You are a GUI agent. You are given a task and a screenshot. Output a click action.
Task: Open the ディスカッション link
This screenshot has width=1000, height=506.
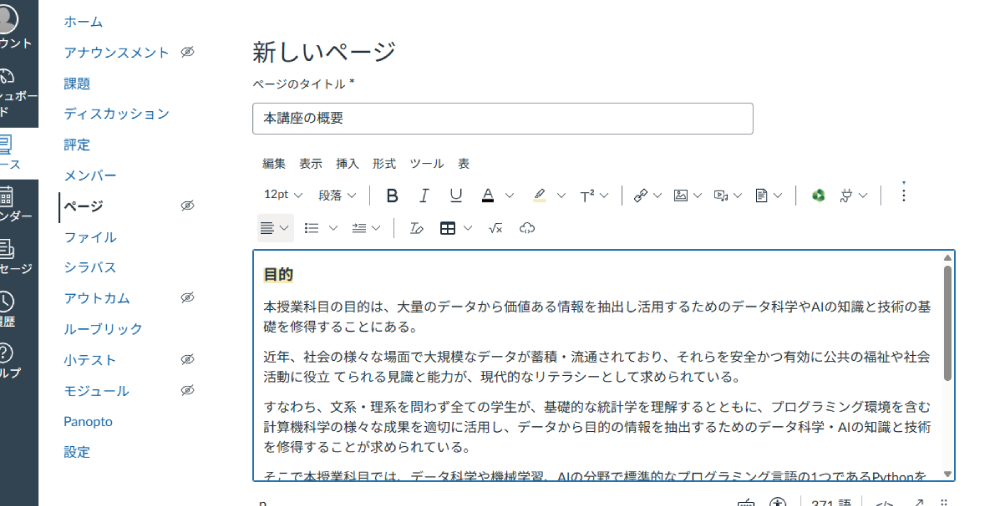116,114
